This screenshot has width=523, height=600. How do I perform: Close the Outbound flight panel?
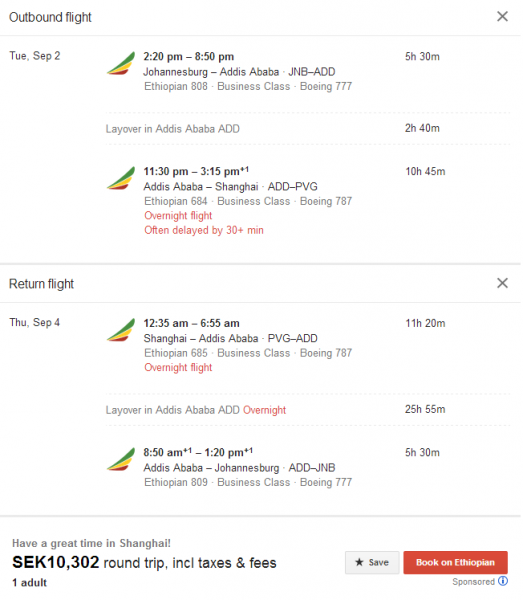pyautogui.click(x=502, y=16)
